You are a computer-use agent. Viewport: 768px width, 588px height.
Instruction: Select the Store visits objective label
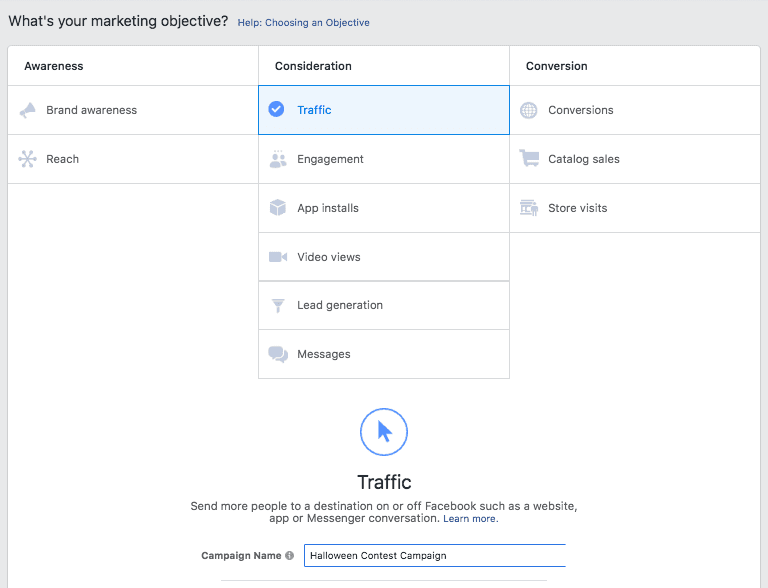click(x=577, y=208)
